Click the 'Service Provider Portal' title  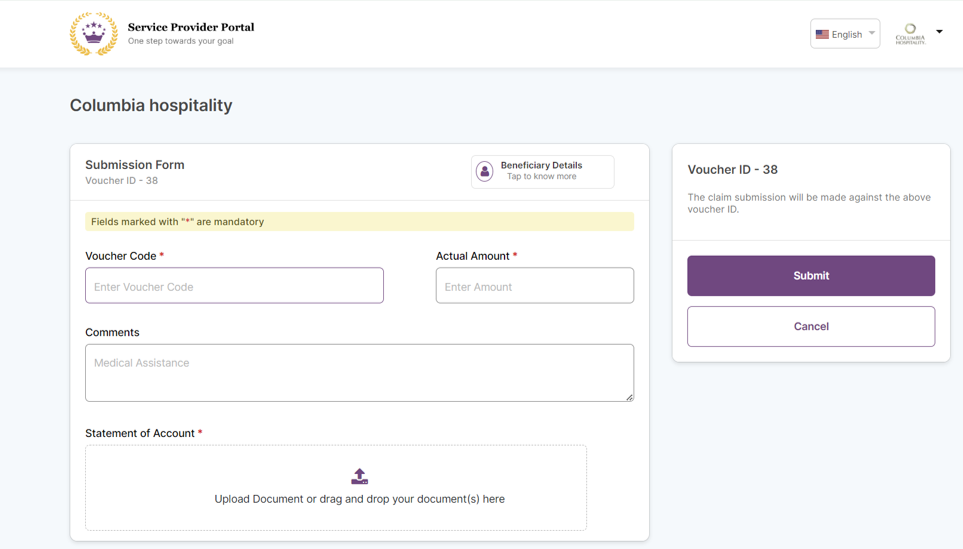(191, 27)
